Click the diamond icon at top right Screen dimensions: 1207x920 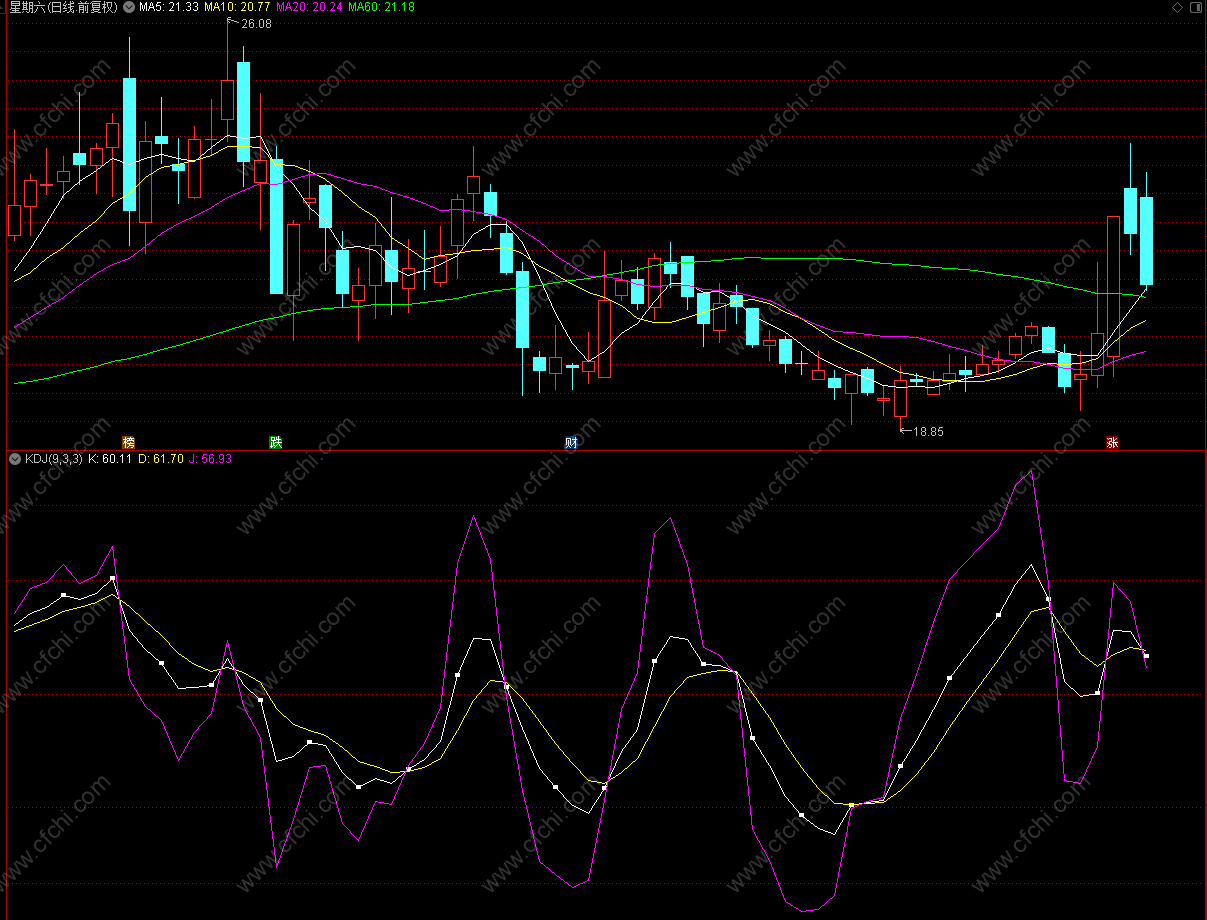click(x=1176, y=7)
